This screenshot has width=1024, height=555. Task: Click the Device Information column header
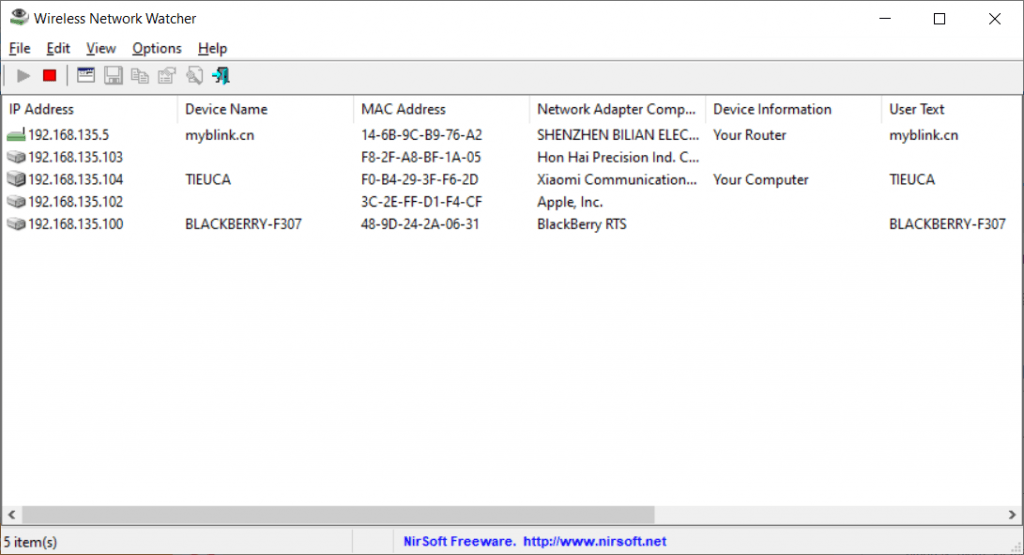792,109
